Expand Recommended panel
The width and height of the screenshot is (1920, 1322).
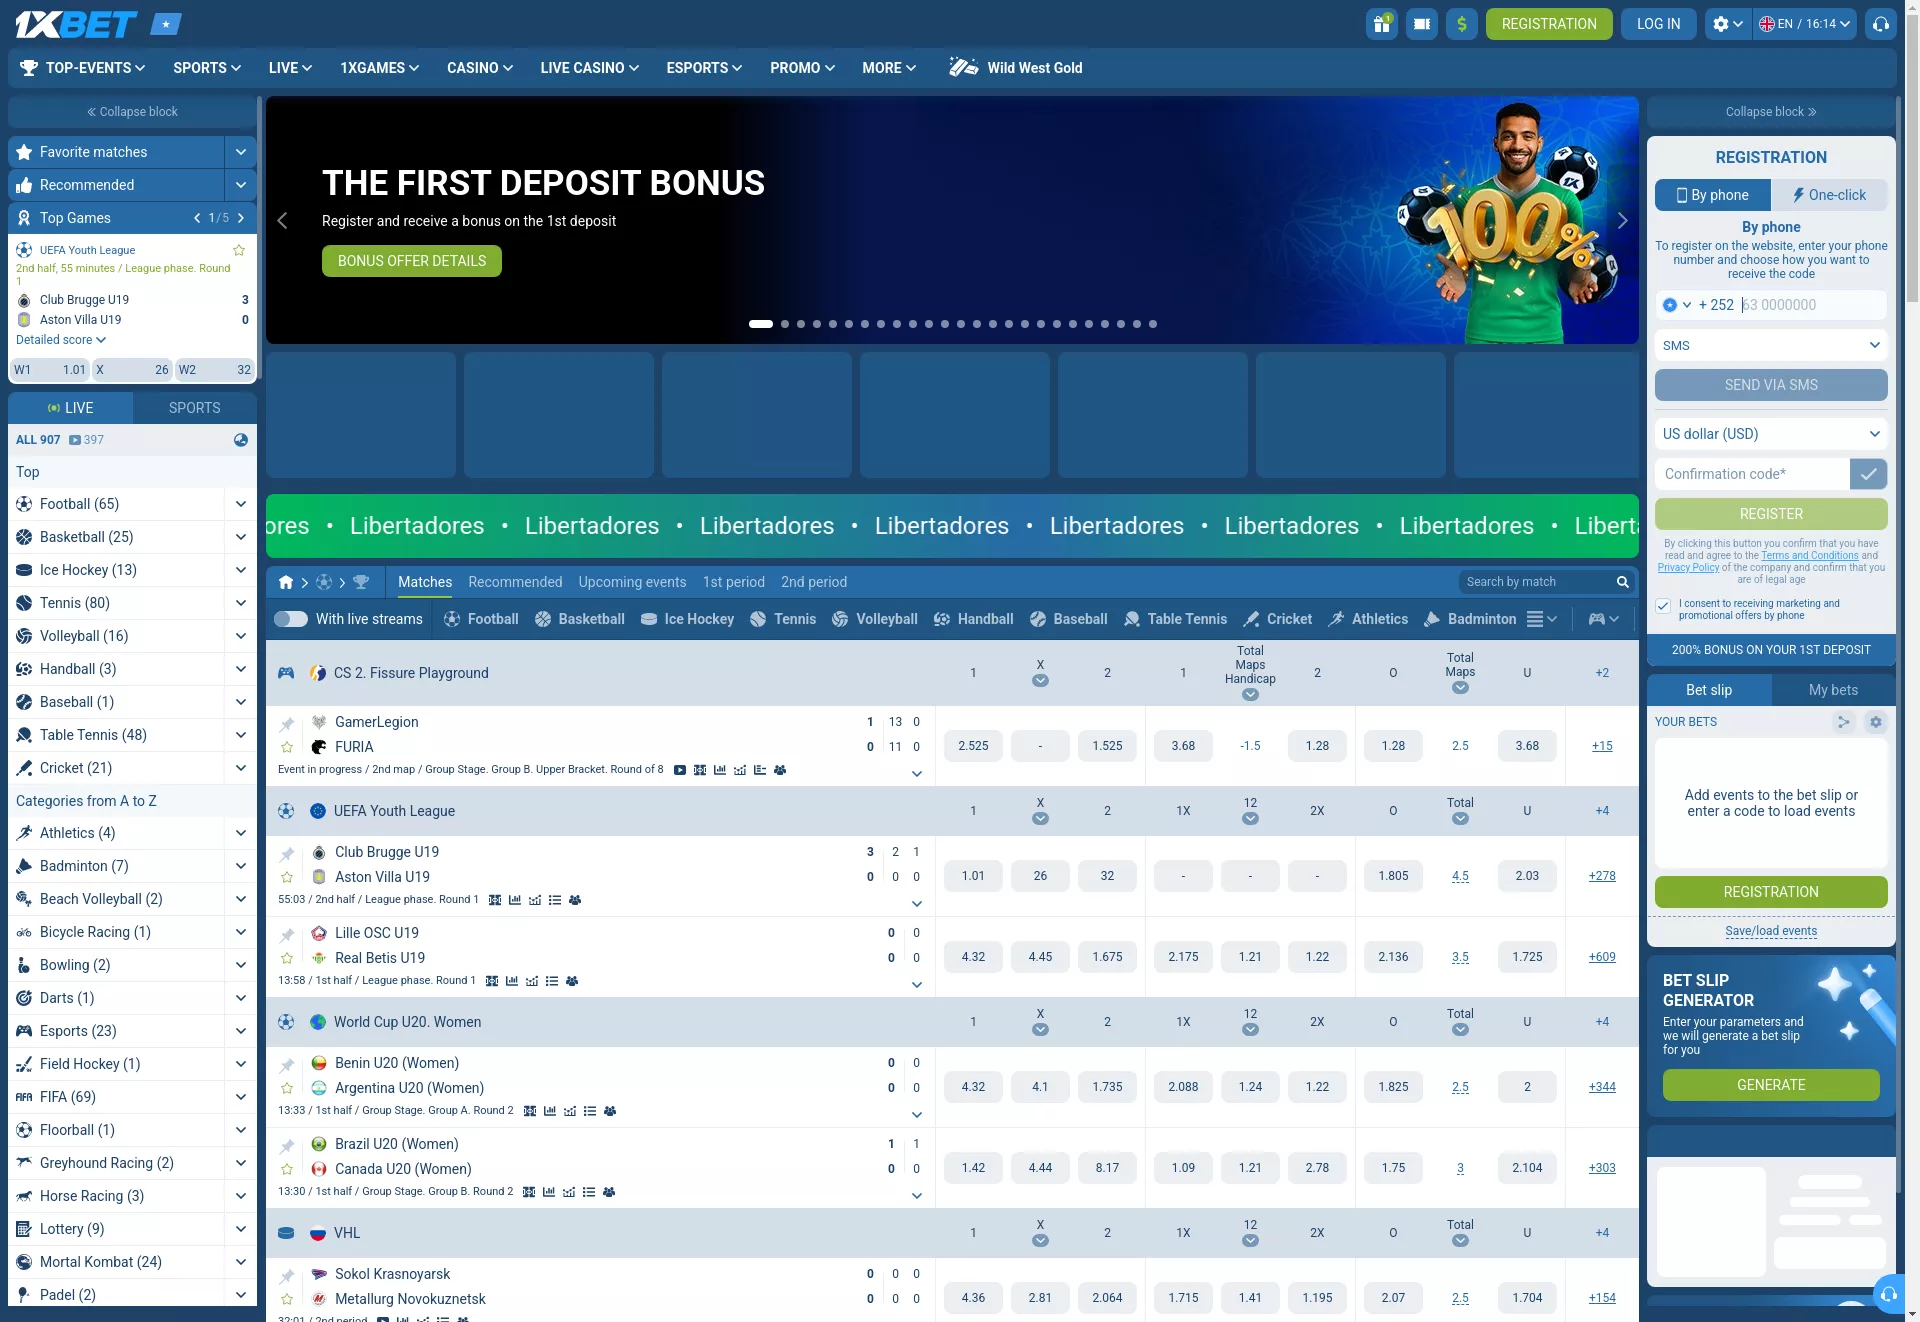tap(240, 185)
